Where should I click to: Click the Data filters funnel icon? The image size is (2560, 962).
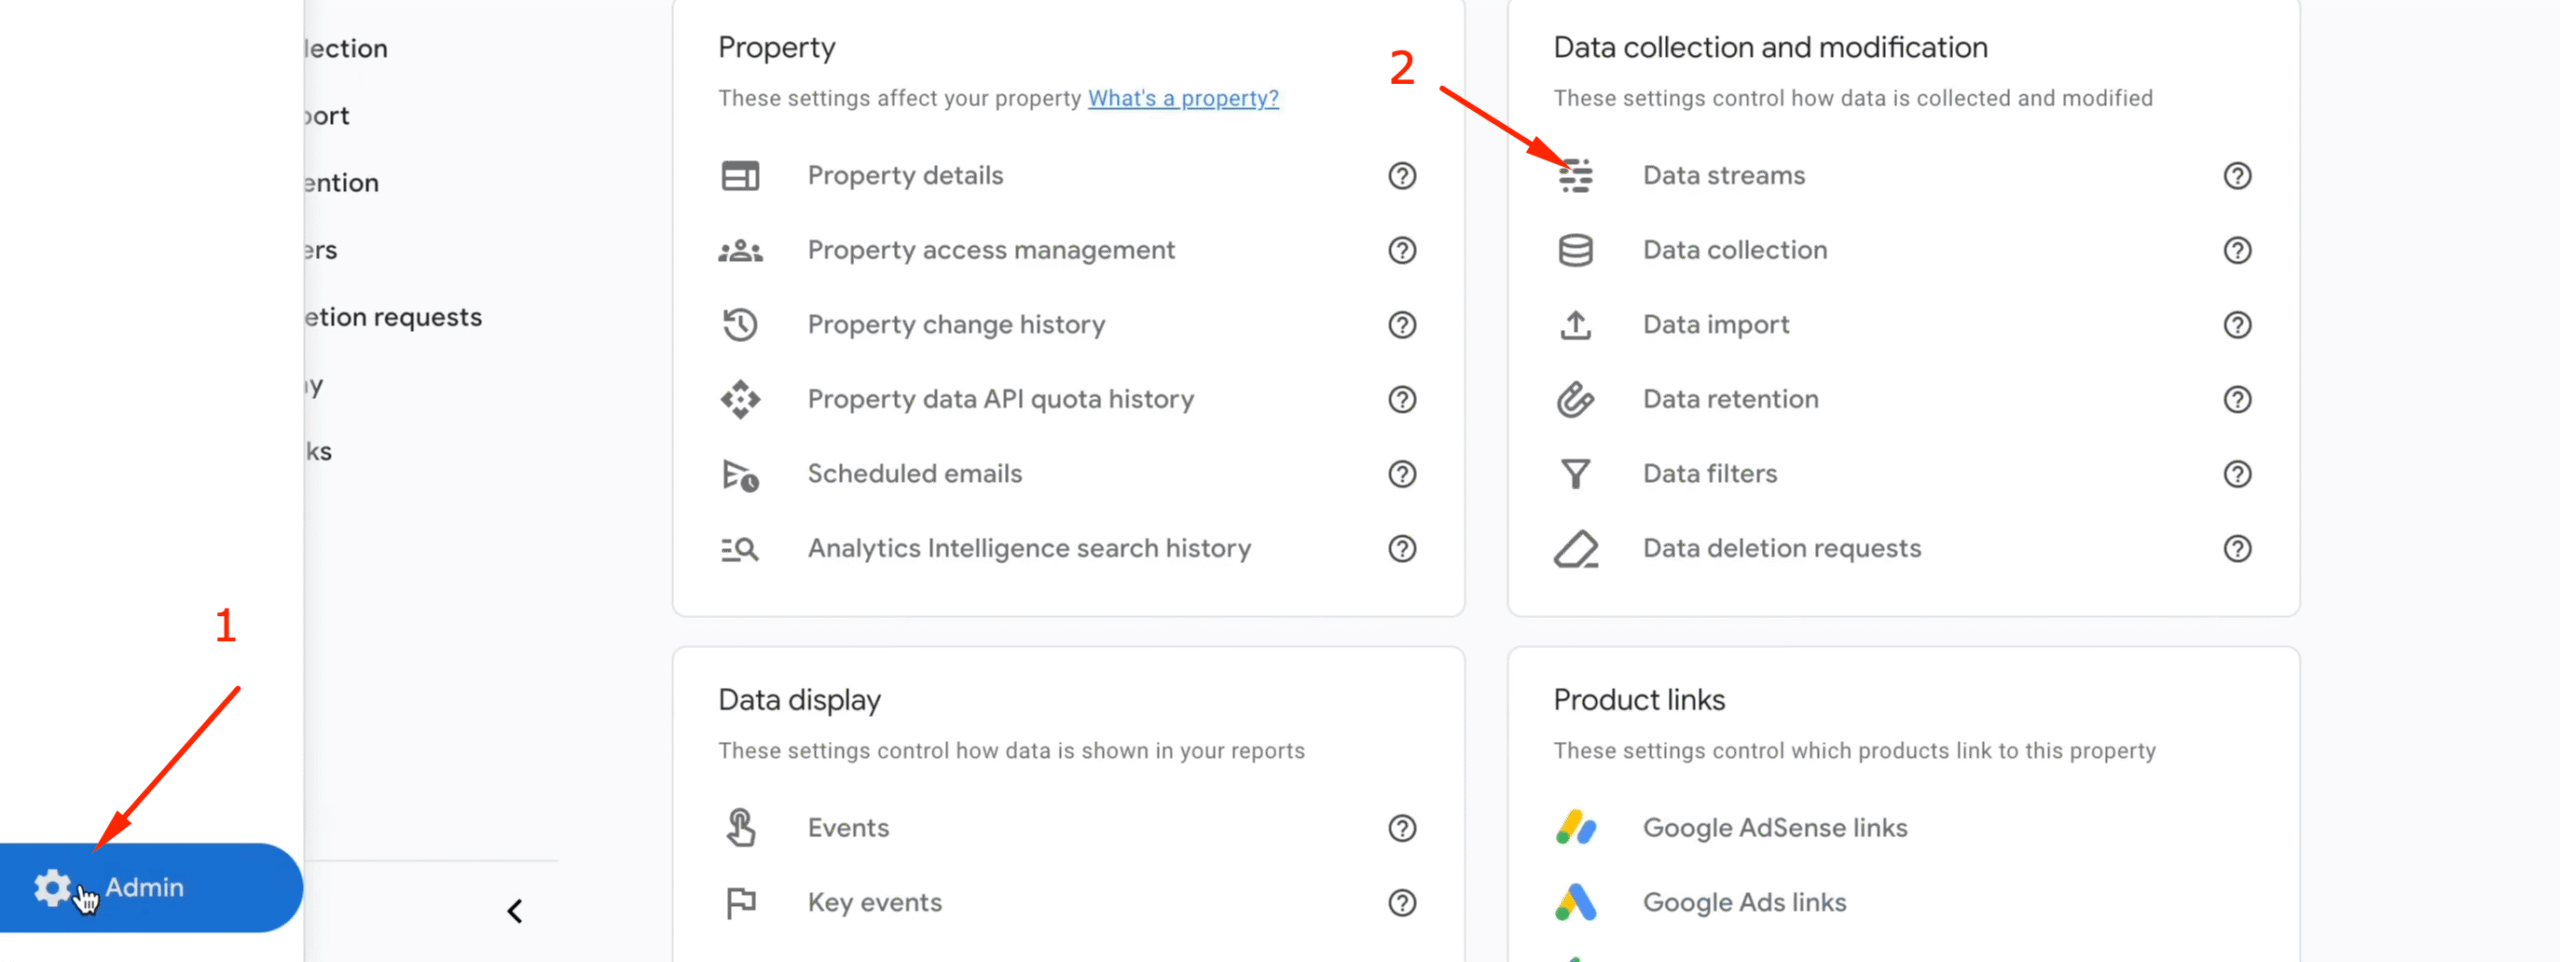coord(1576,474)
